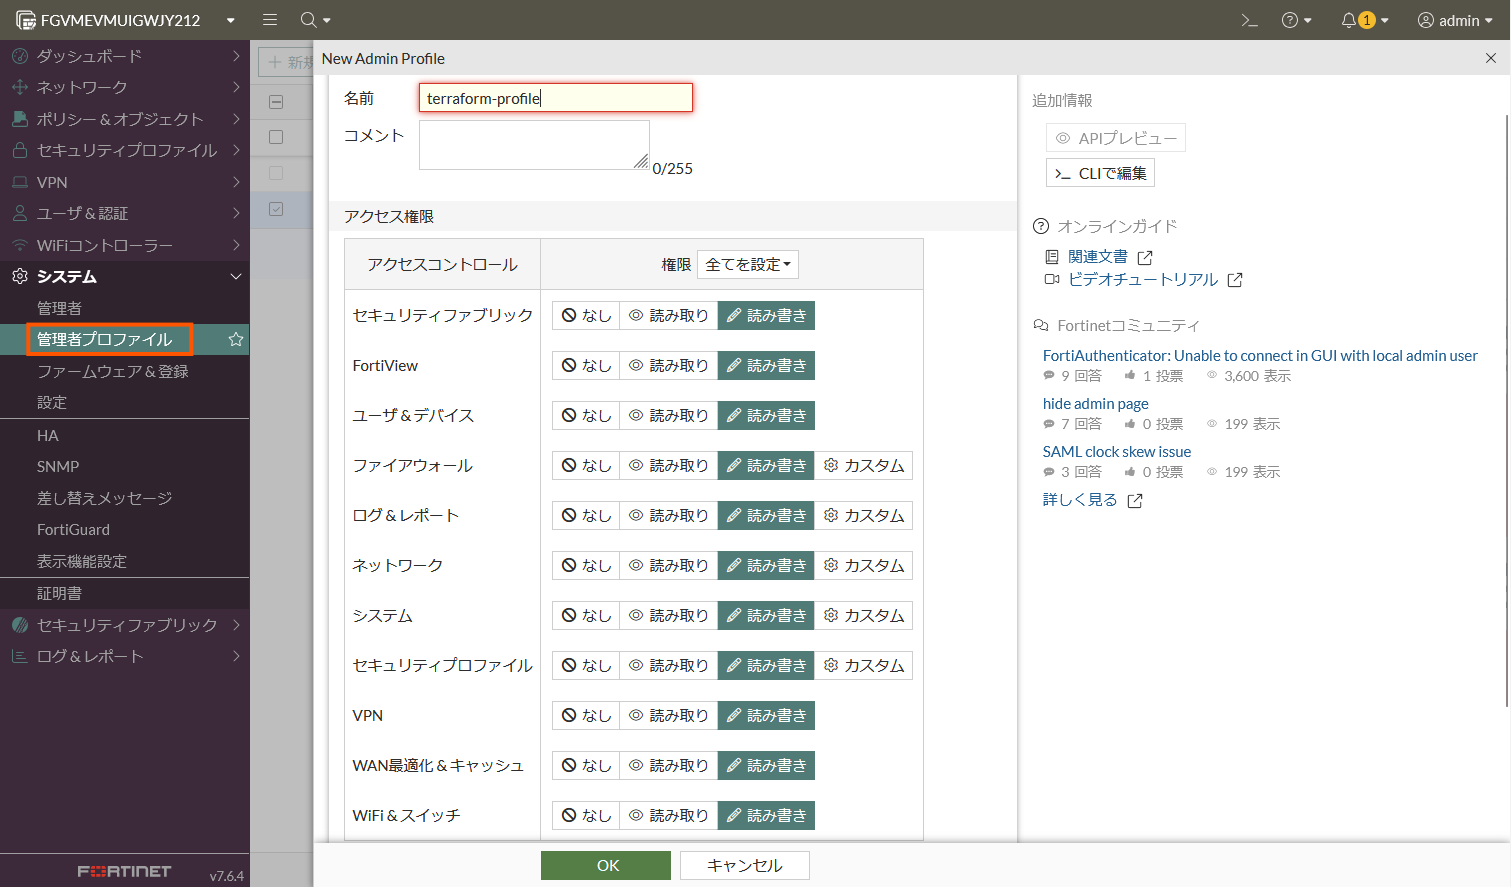Toggle the select-all minus checkbox in table header
Image resolution: width=1511 pixels, height=887 pixels.
click(276, 102)
